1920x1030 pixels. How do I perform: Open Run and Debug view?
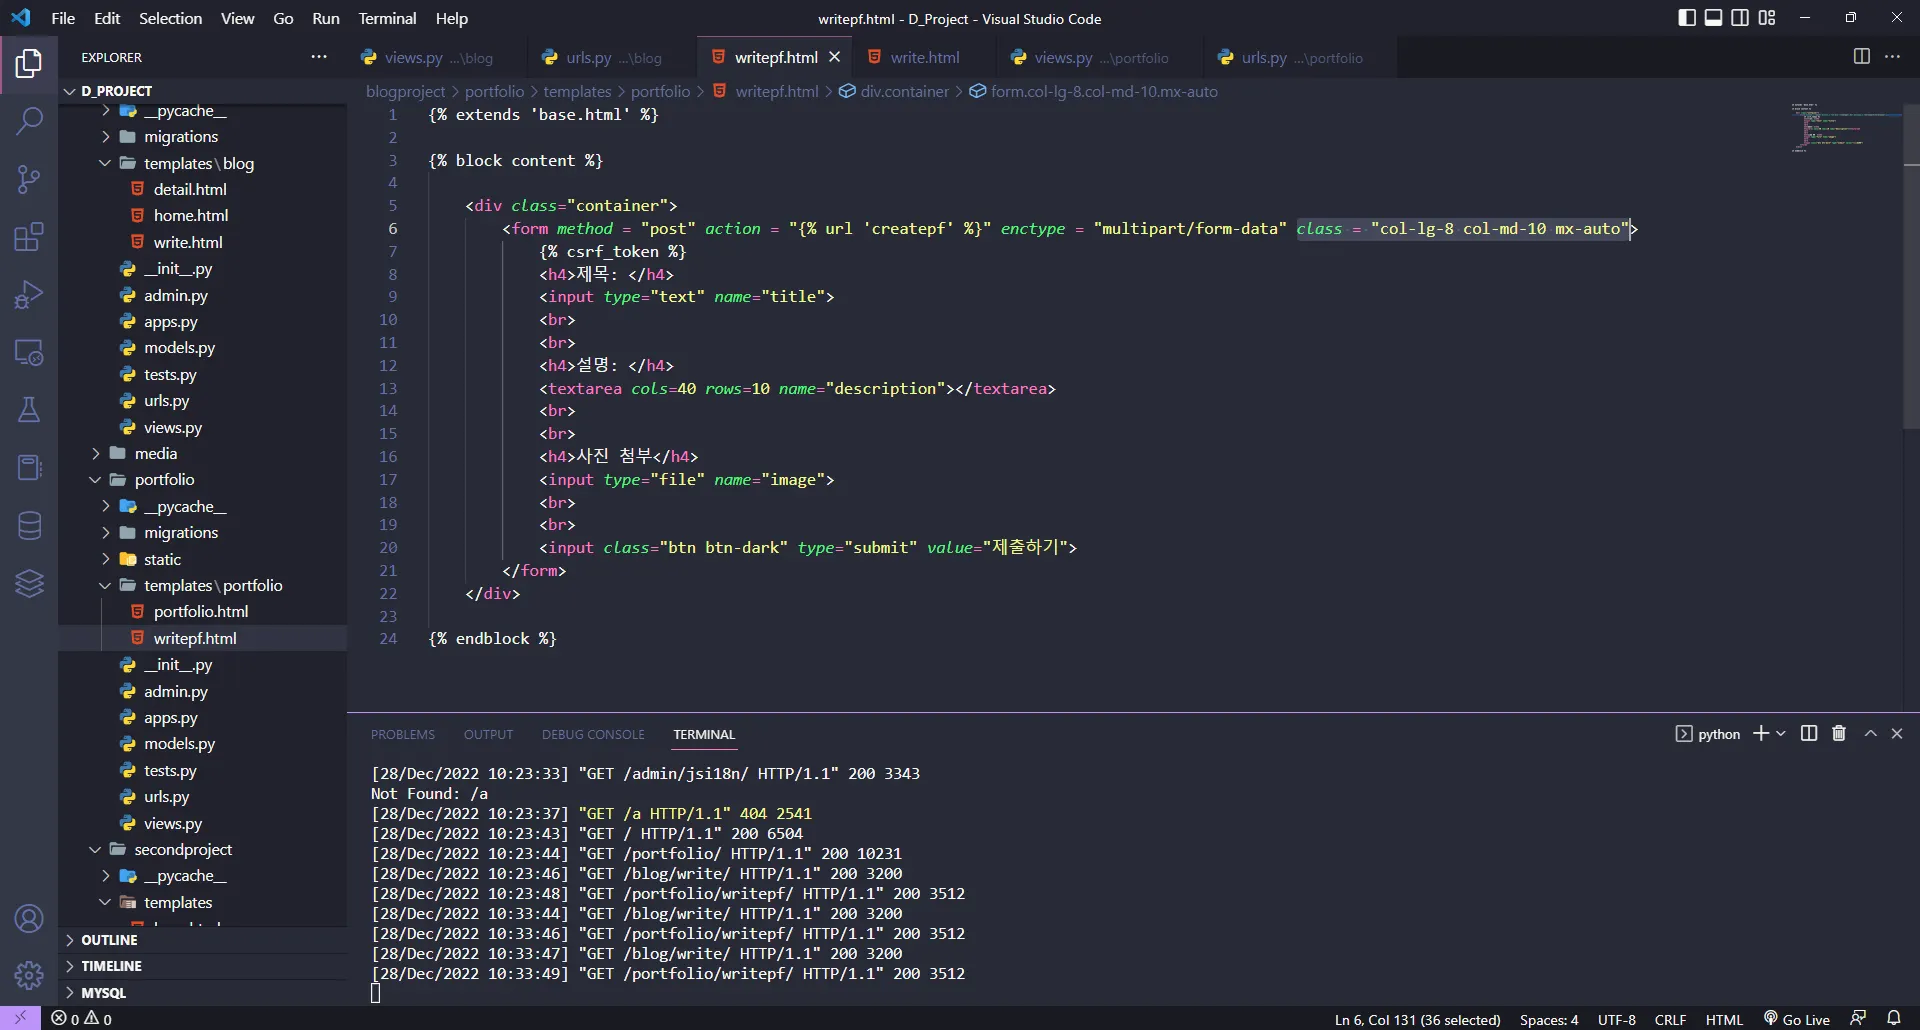(29, 295)
